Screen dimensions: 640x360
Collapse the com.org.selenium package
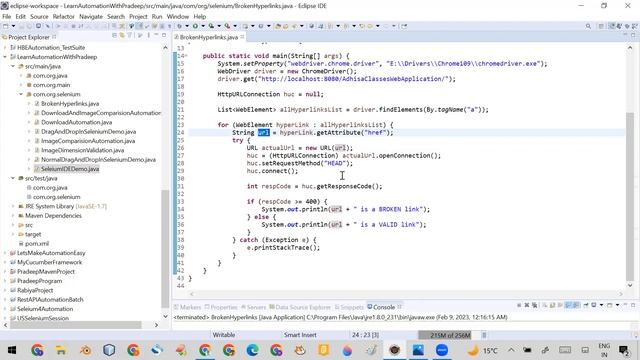(21, 94)
